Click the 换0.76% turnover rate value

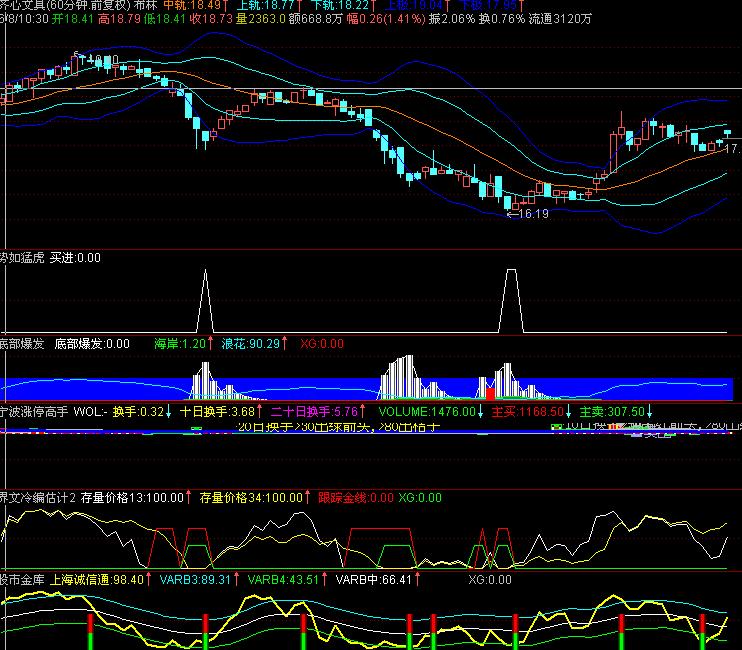point(501,19)
